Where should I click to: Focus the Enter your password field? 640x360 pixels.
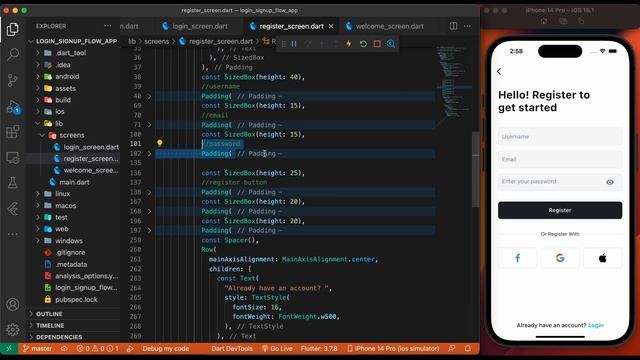pyautogui.click(x=560, y=182)
